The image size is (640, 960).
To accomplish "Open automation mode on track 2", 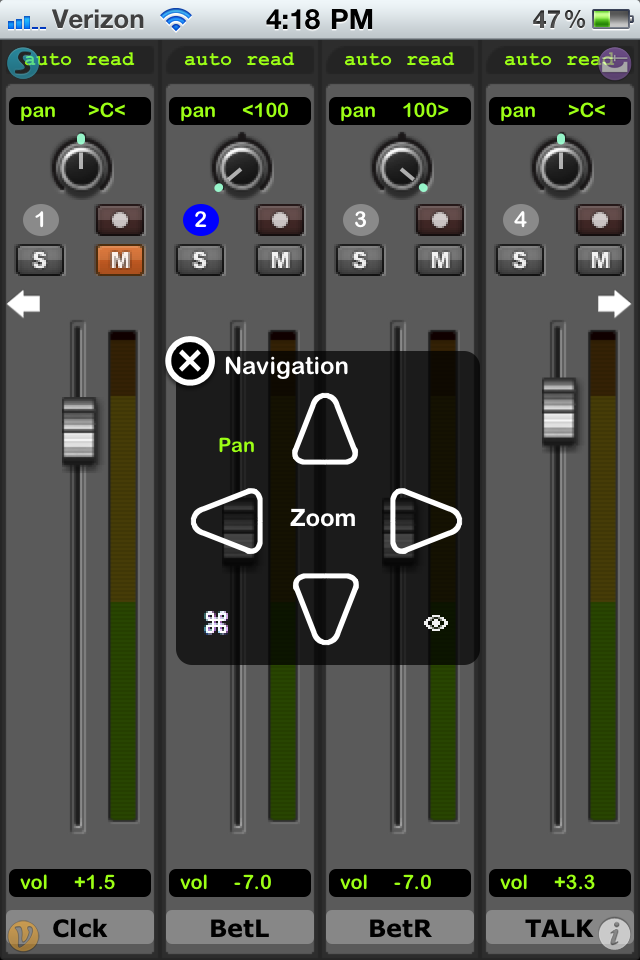I will (239, 60).
